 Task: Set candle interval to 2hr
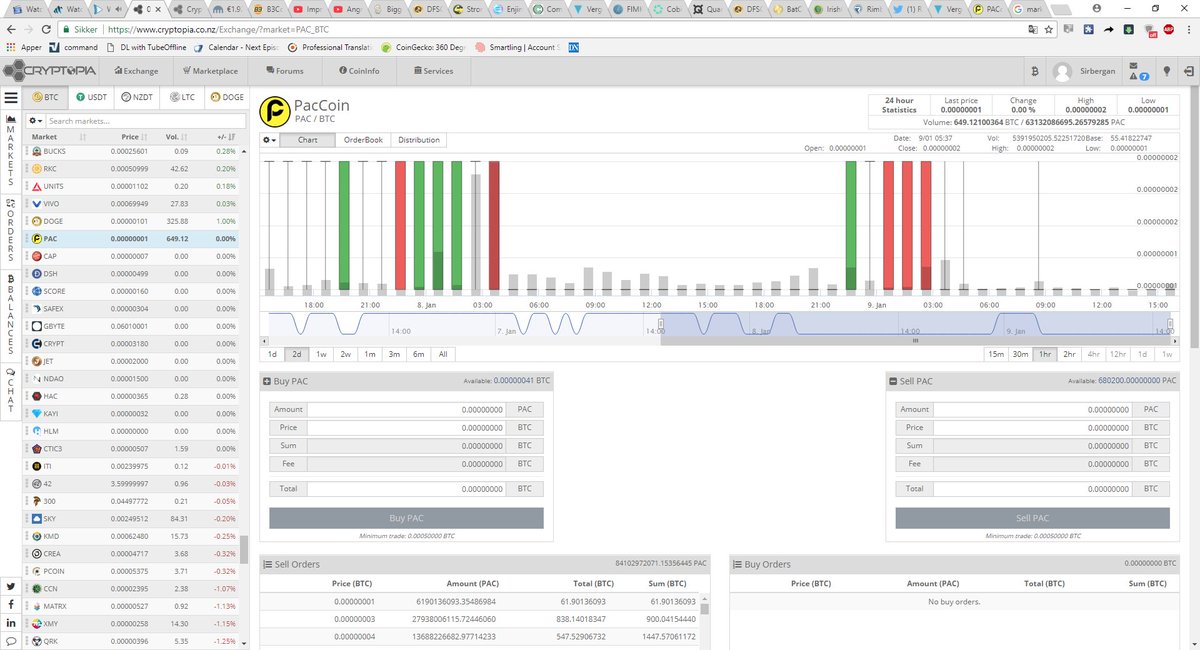tap(1069, 354)
